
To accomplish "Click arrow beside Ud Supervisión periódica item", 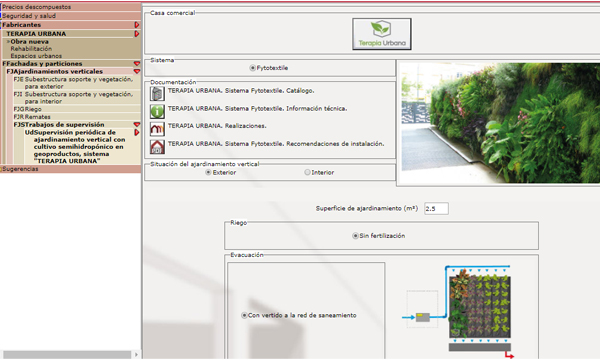I will click(137, 132).
